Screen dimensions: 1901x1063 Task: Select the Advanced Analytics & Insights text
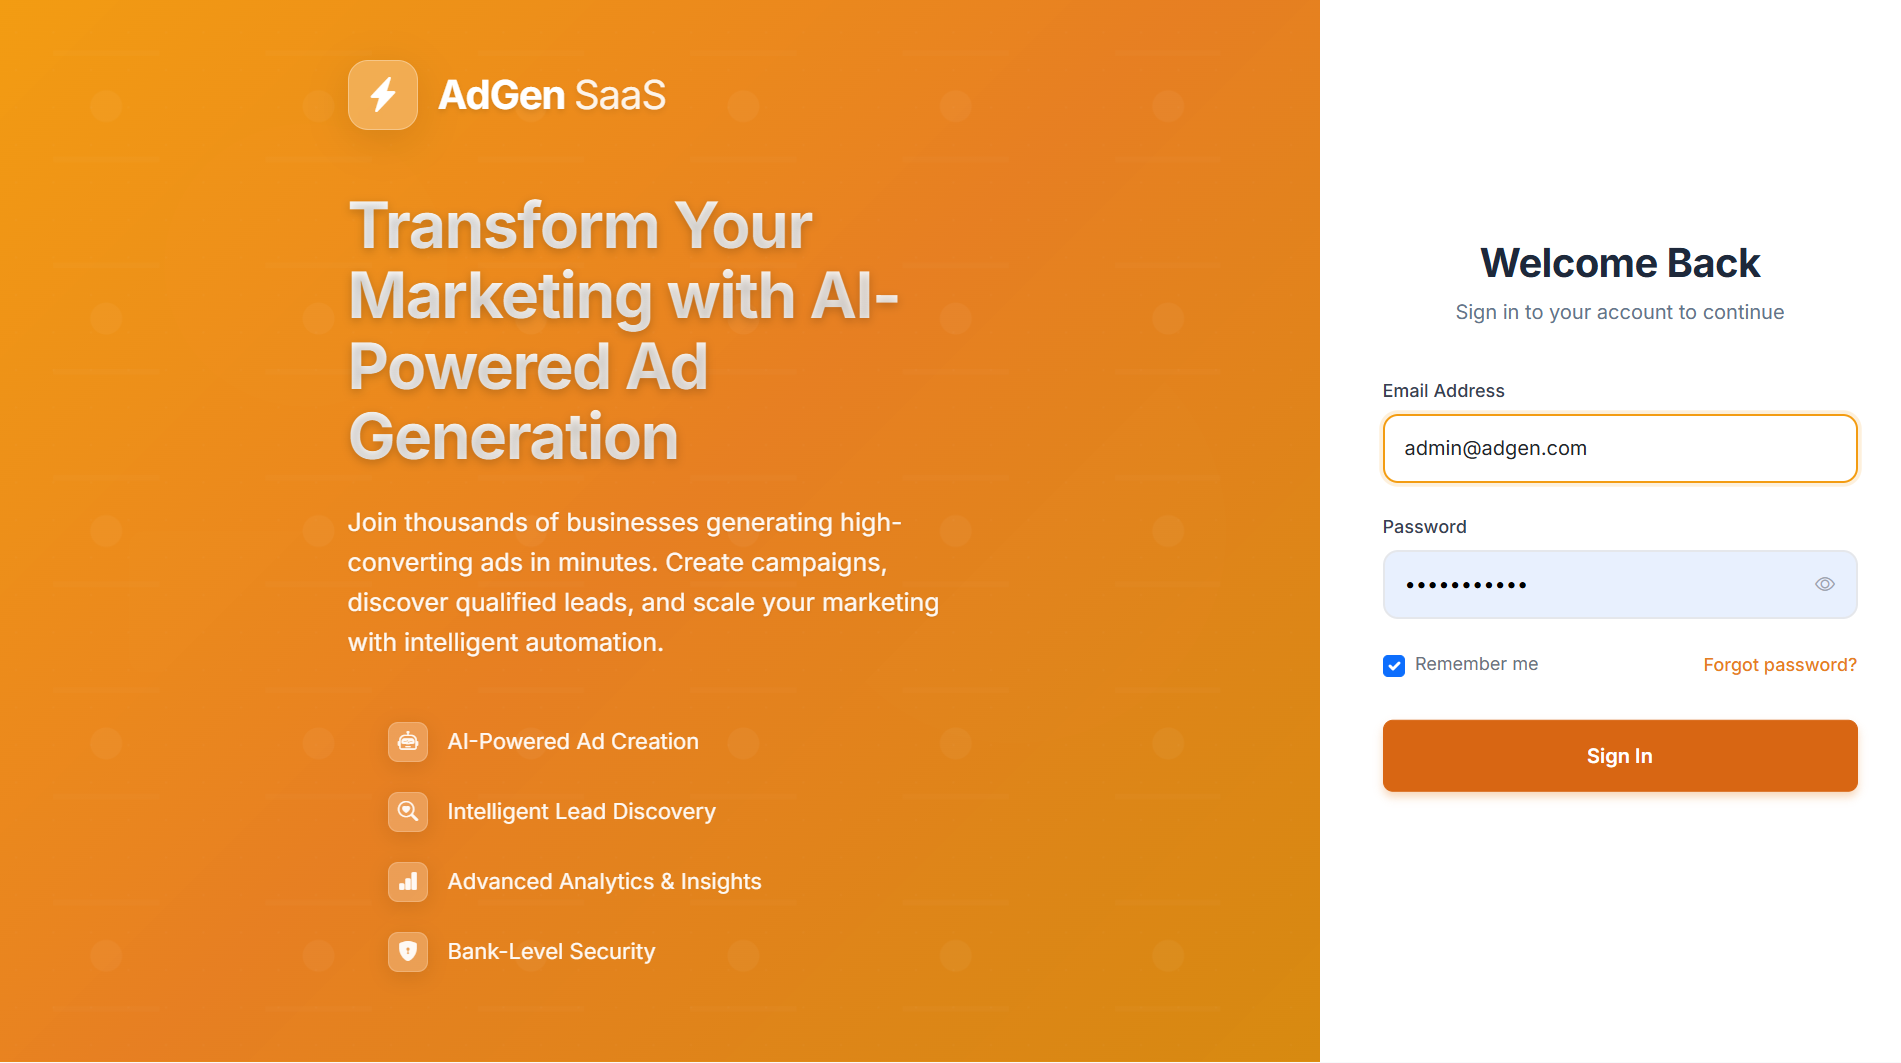pos(604,882)
